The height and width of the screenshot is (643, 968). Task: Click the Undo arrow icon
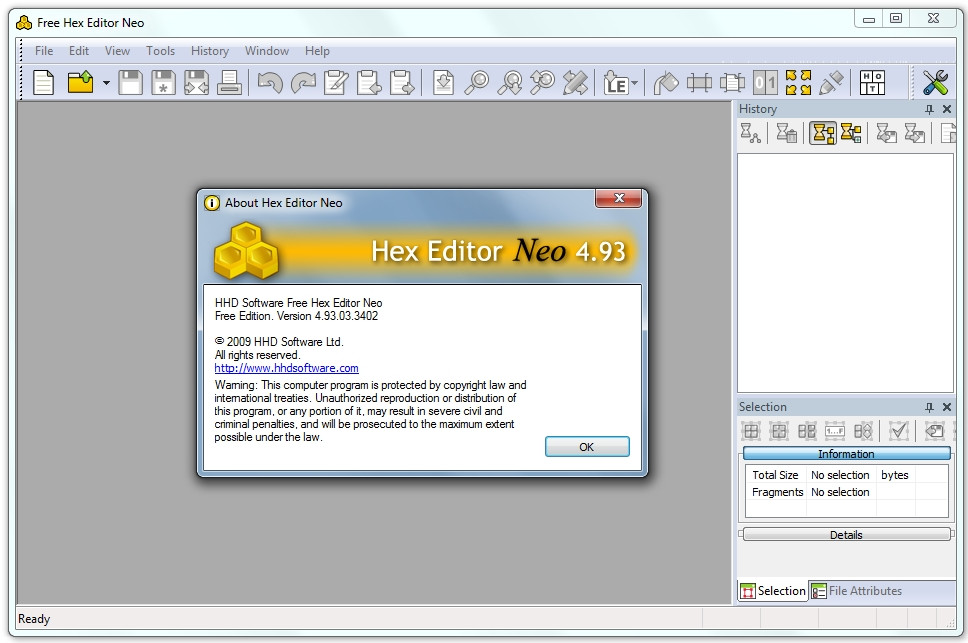tap(270, 83)
